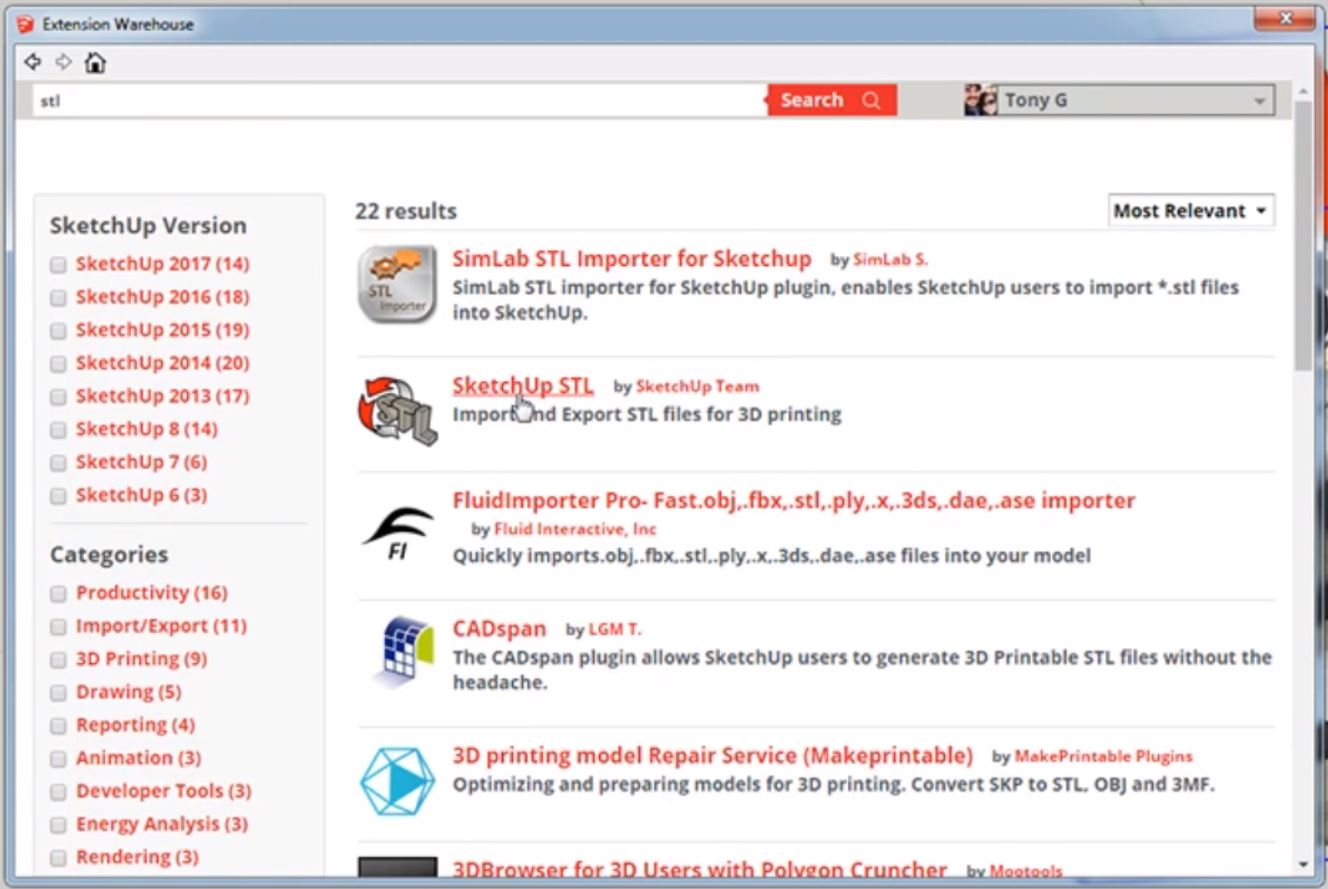Click author link MakePrintable Plugins

point(1104,756)
